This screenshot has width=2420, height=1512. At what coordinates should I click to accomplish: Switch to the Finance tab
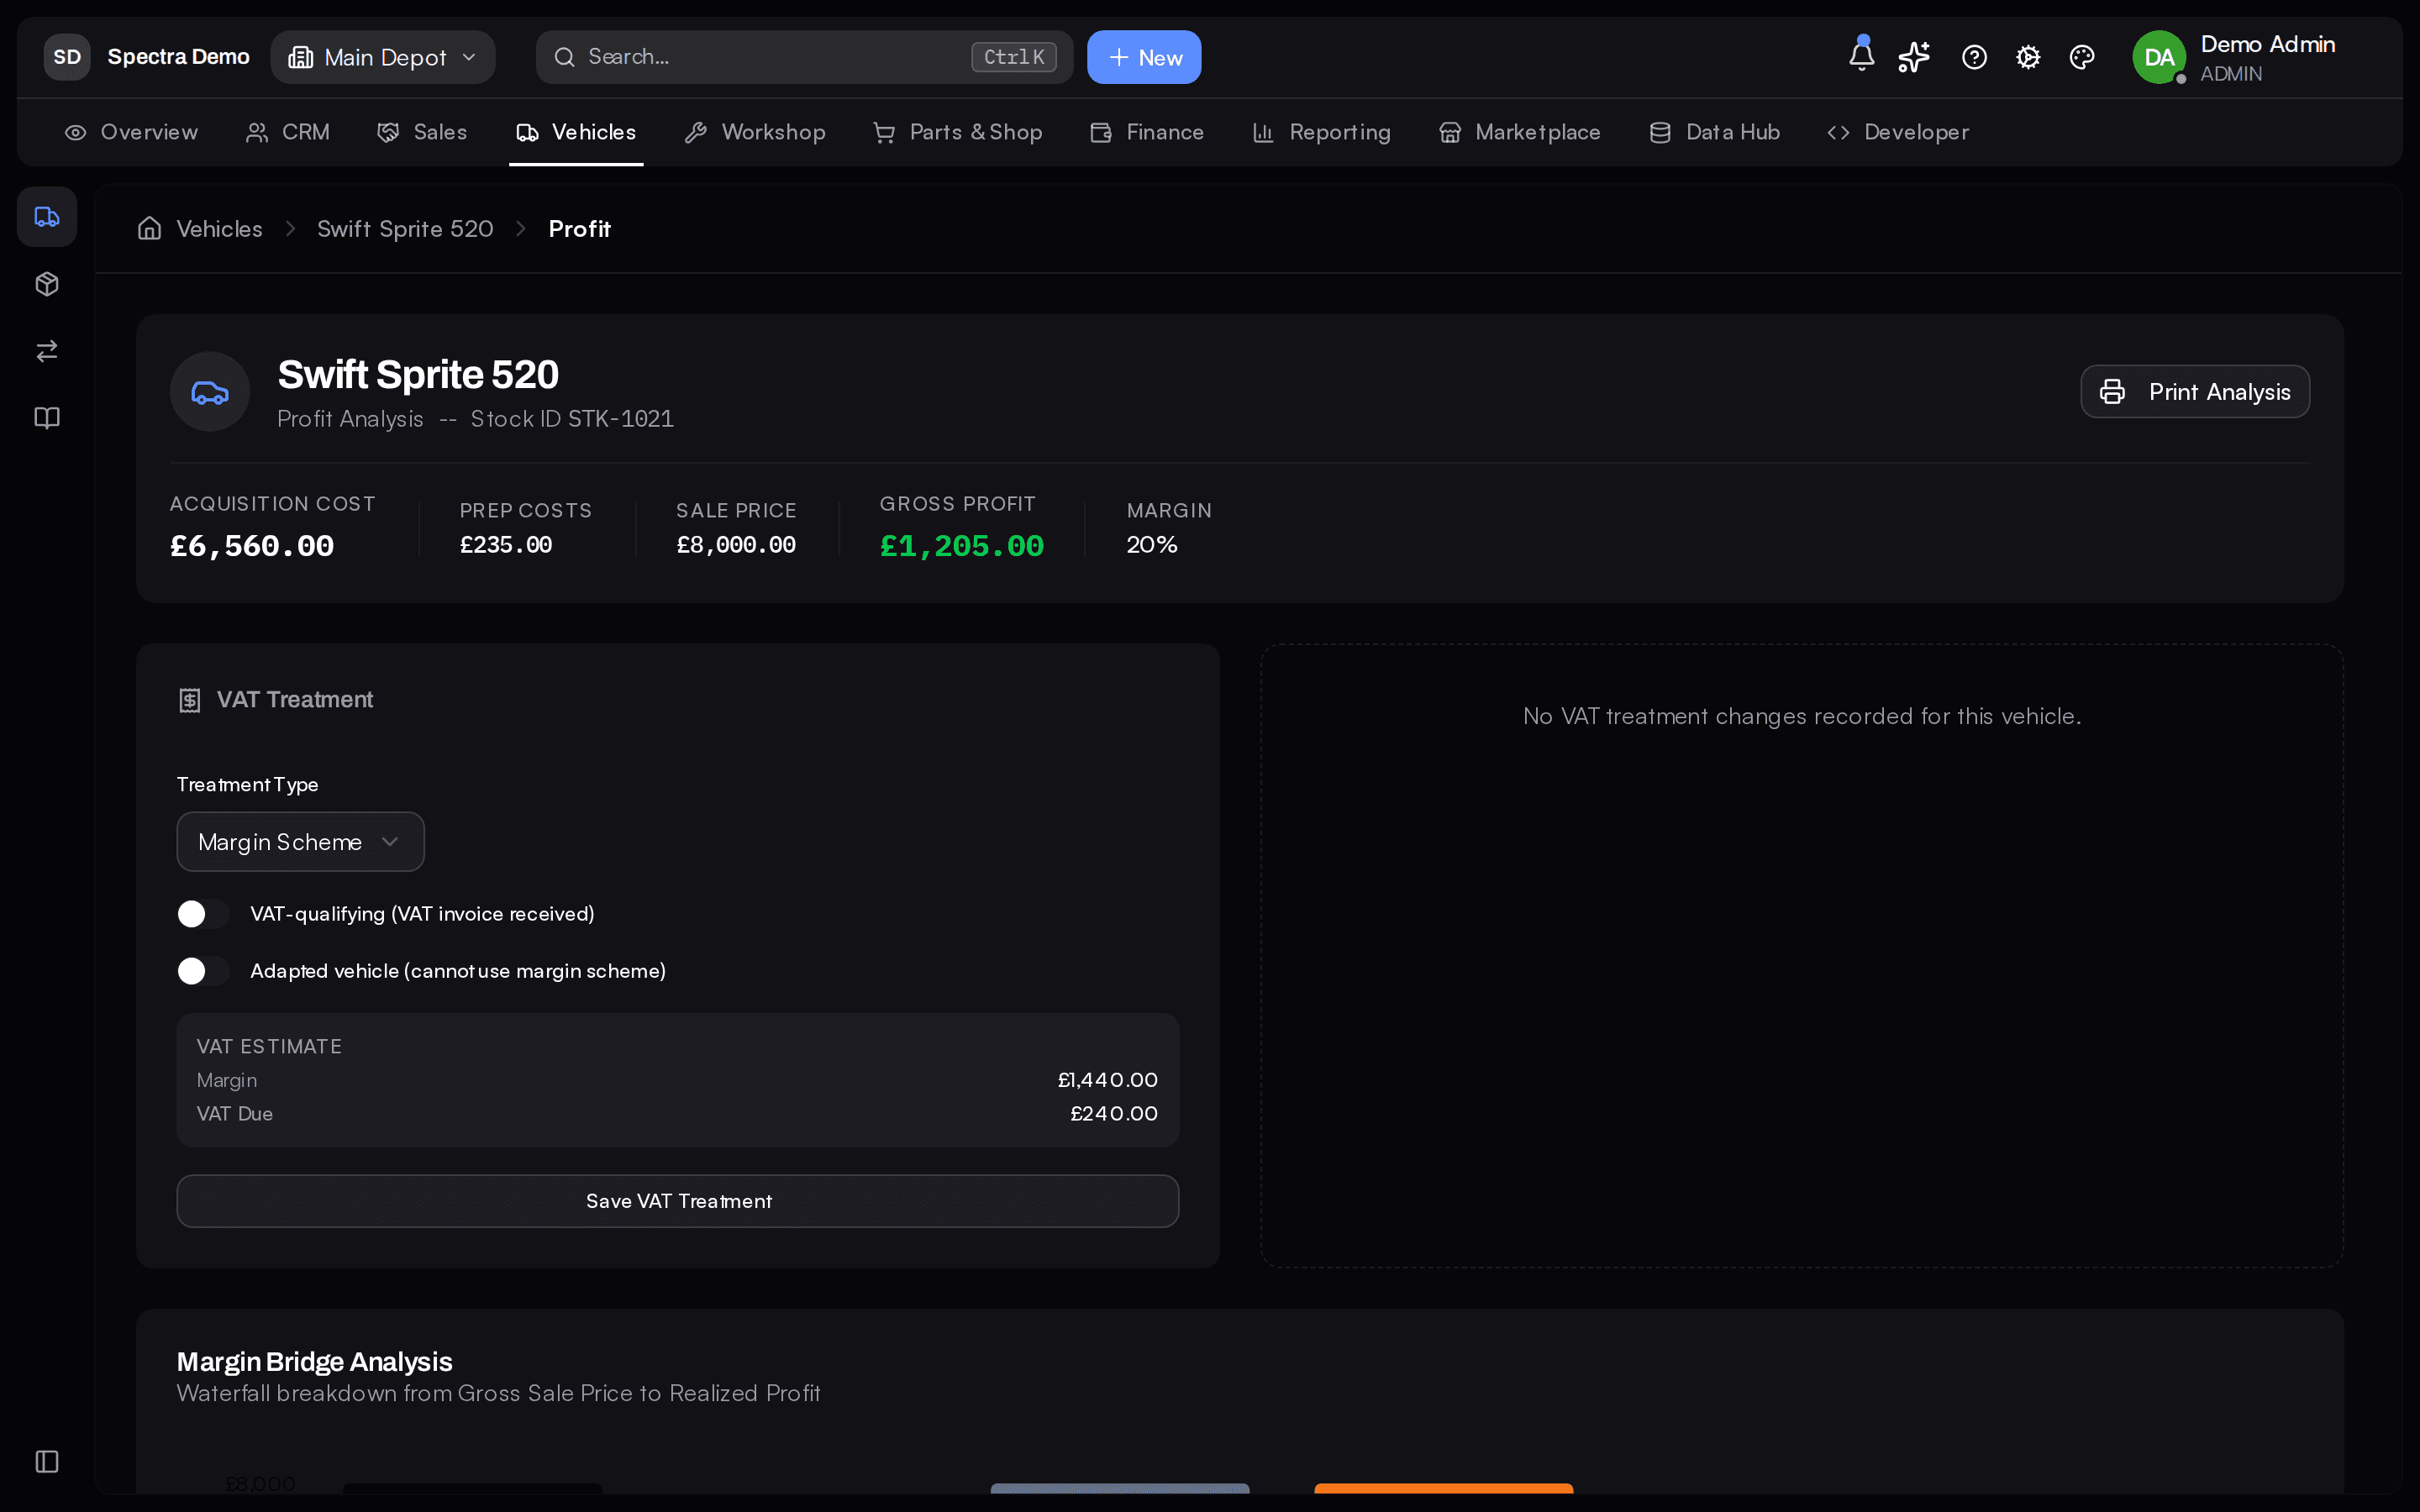point(1147,132)
